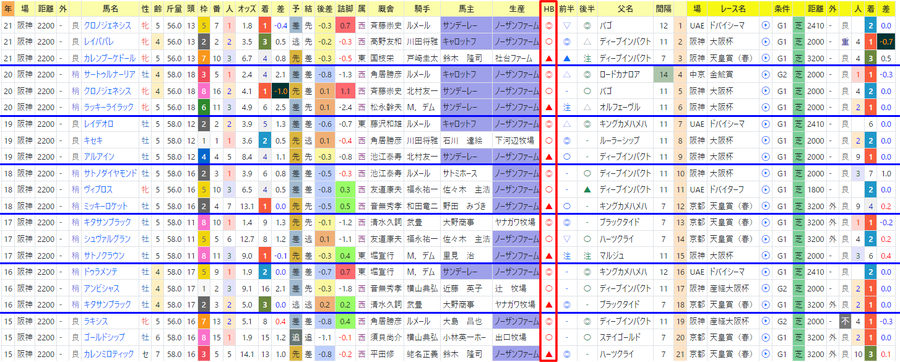Click the 生産 column header
Image resolution: width=900 pixels, height=362 pixels.
click(x=516, y=9)
